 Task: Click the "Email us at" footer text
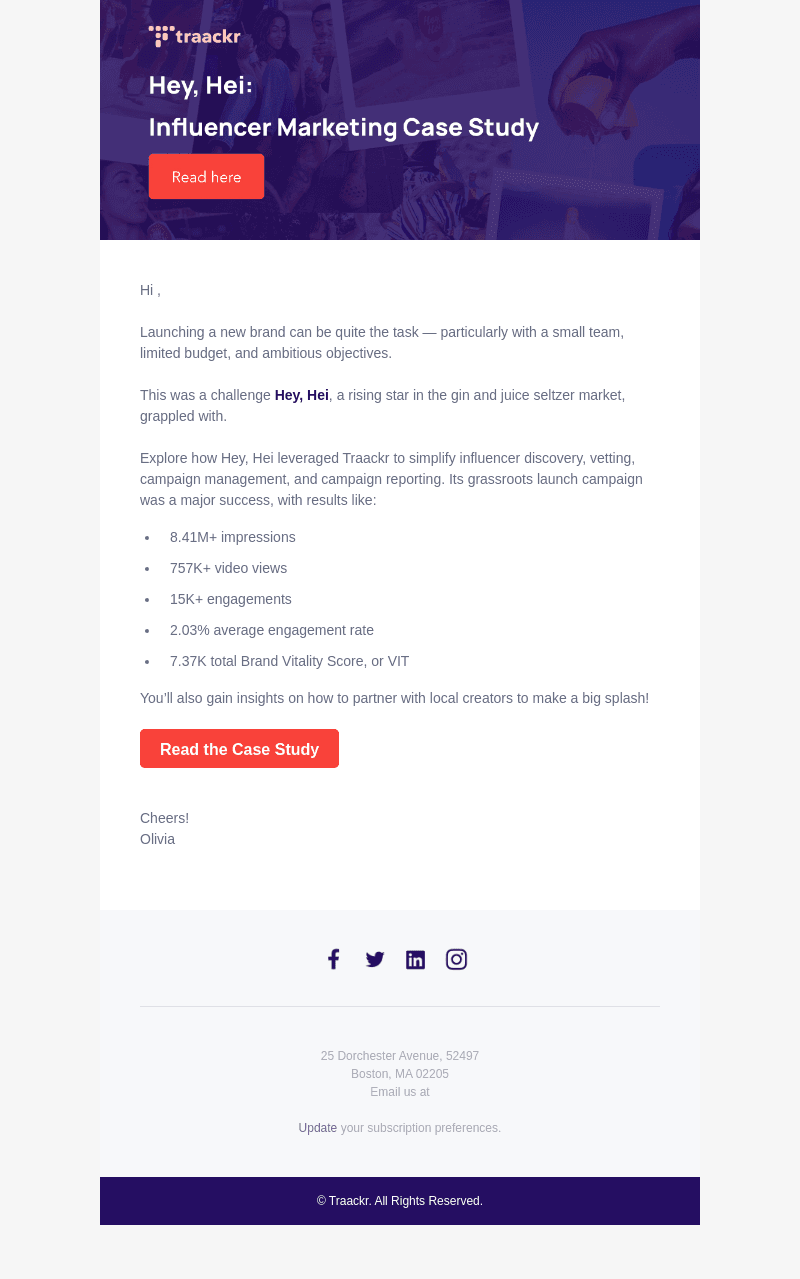(400, 1092)
